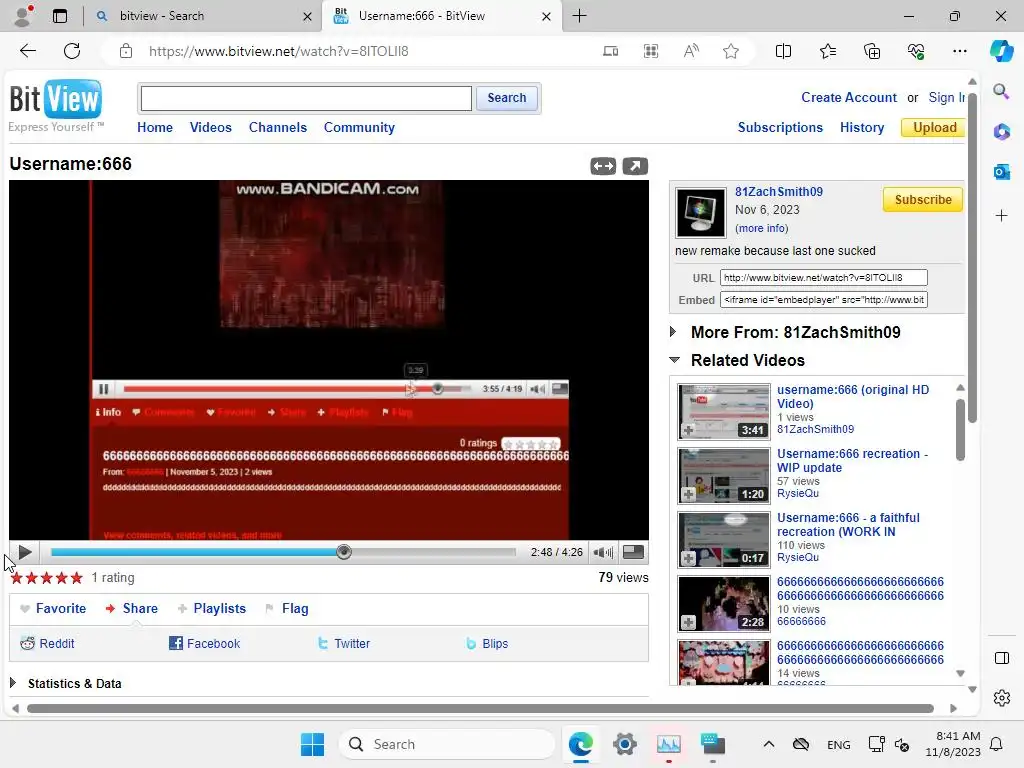1024x768 pixels.
Task: Rate the video five stars
Action: (x=77, y=578)
